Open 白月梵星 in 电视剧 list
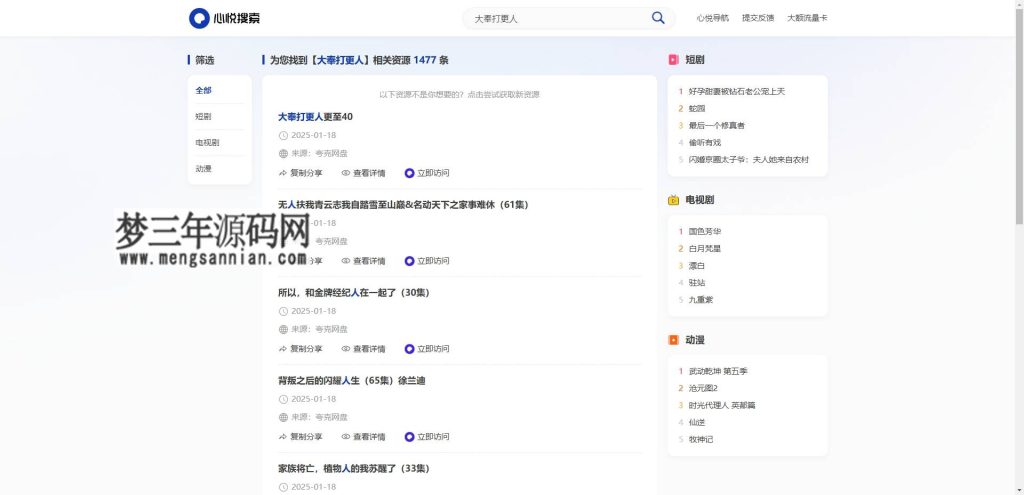 pyautogui.click(x=705, y=249)
